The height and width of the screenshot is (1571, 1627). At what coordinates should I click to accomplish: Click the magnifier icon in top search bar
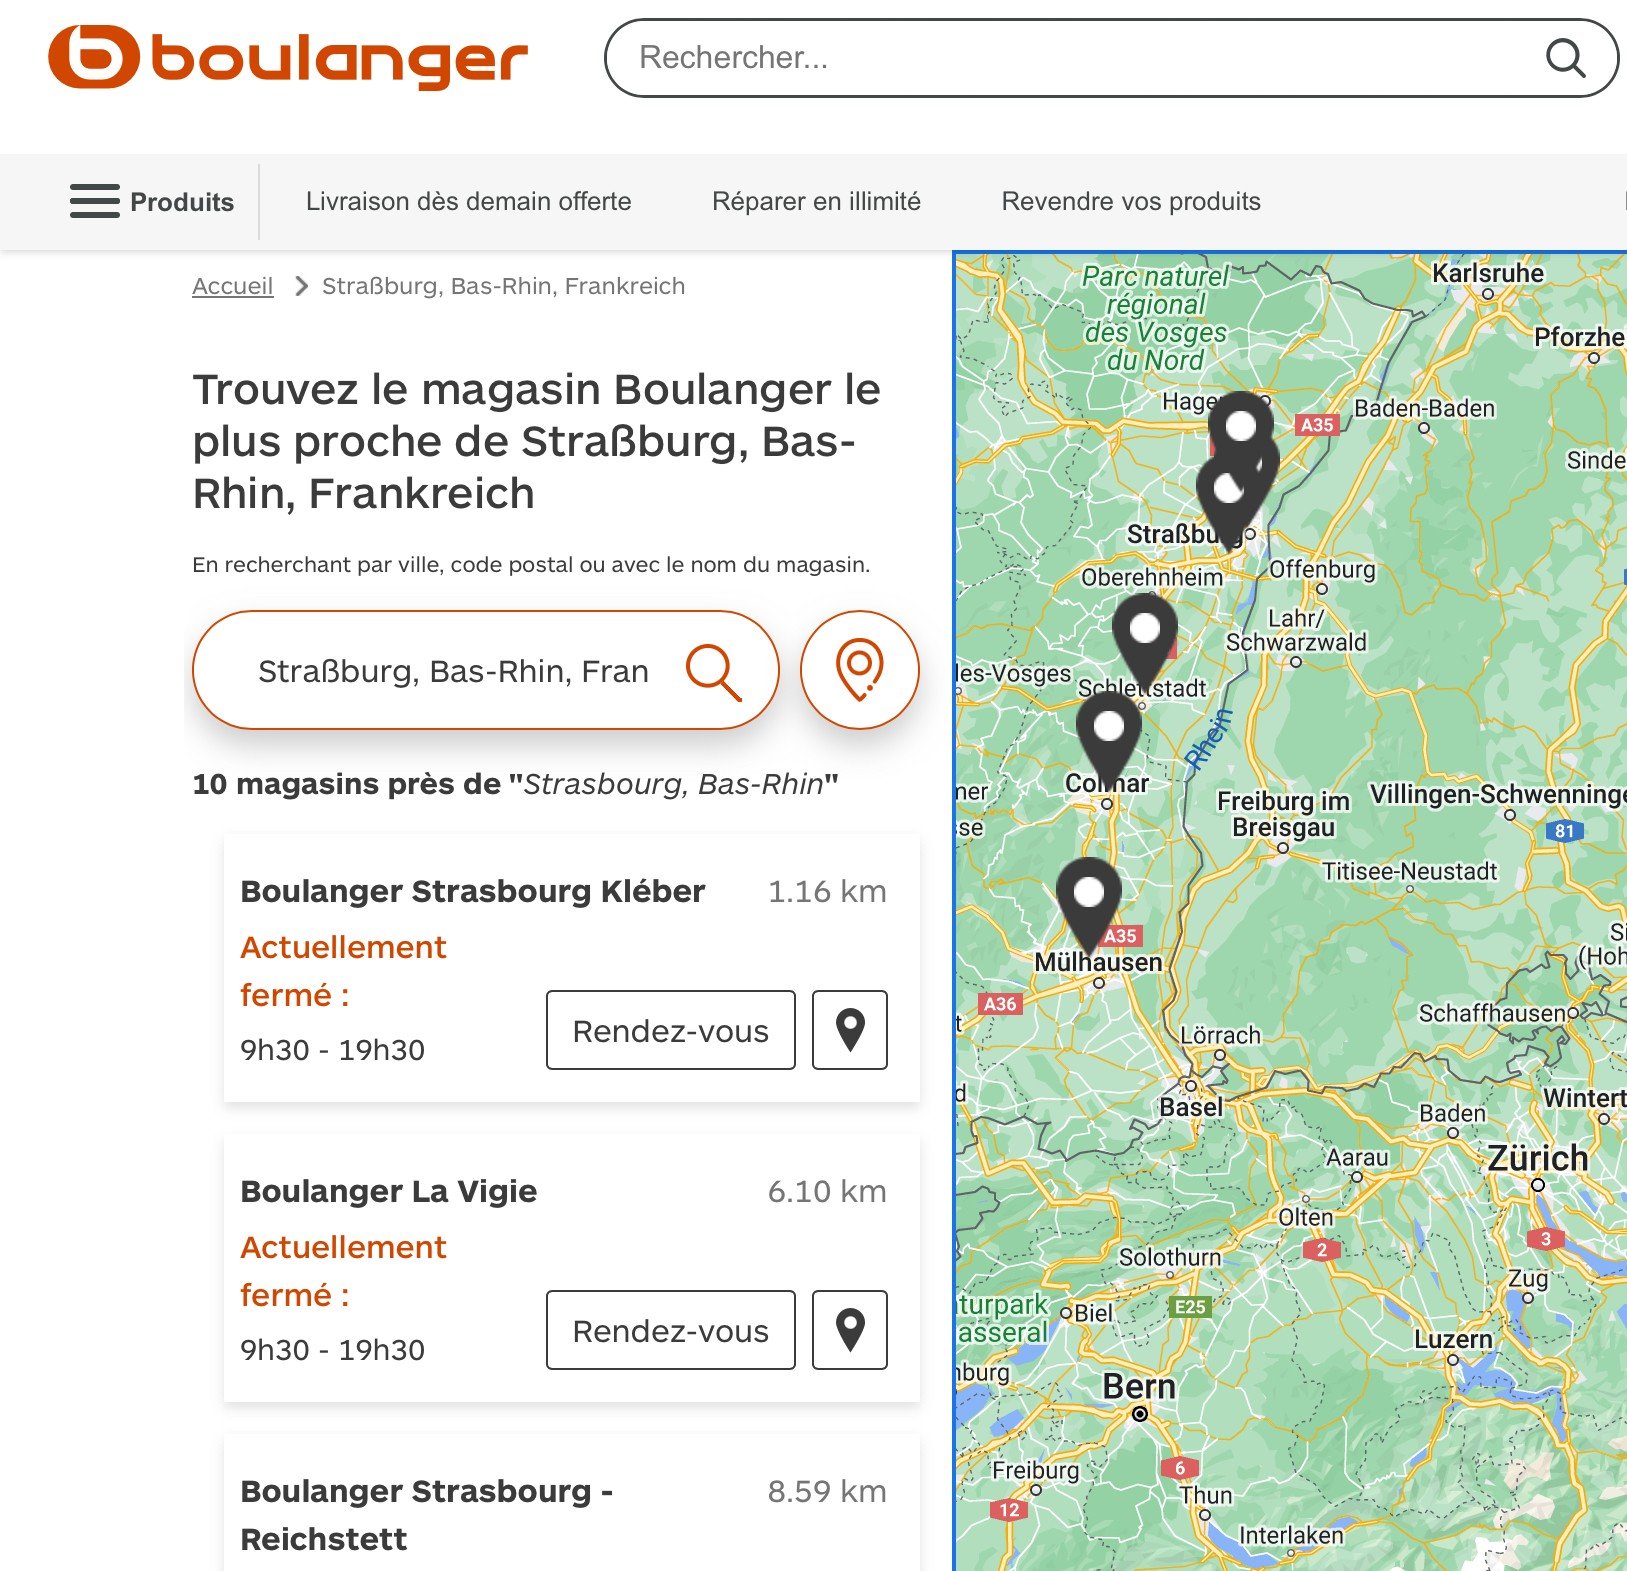pyautogui.click(x=1565, y=58)
